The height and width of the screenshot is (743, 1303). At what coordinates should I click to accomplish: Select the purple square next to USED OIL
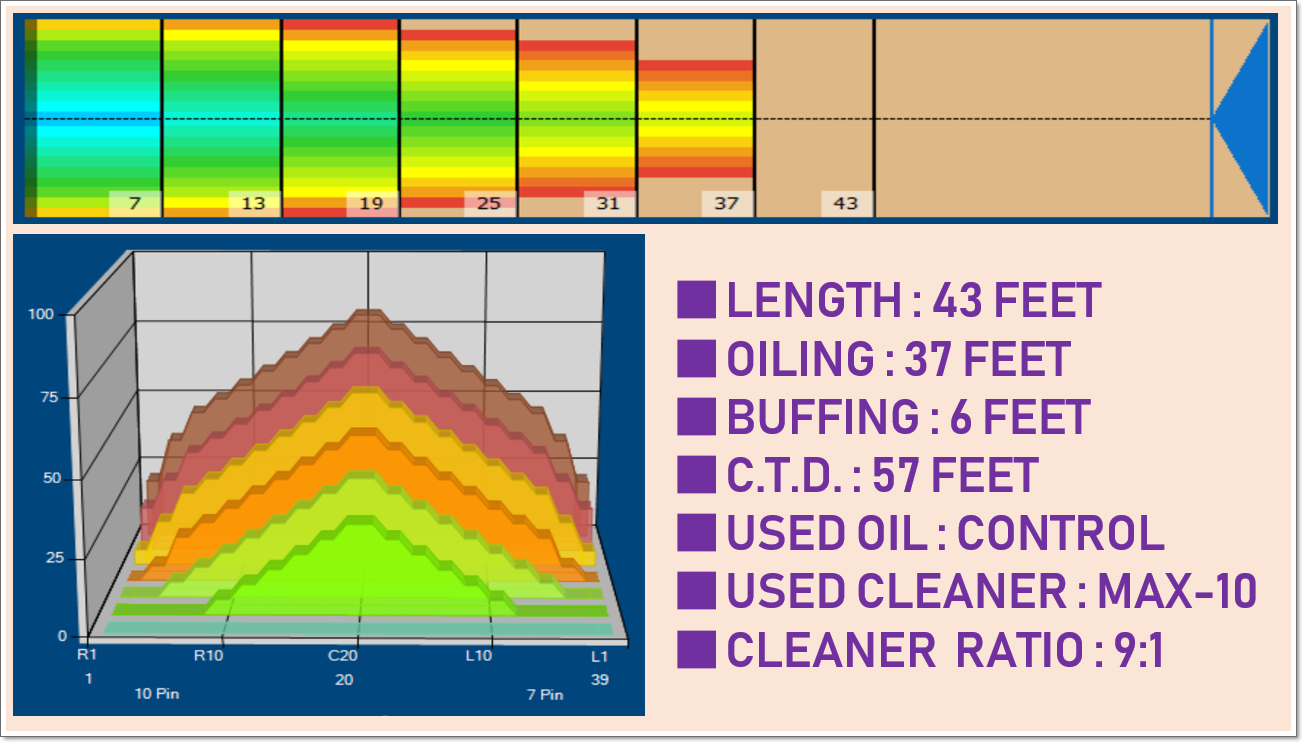(x=696, y=533)
